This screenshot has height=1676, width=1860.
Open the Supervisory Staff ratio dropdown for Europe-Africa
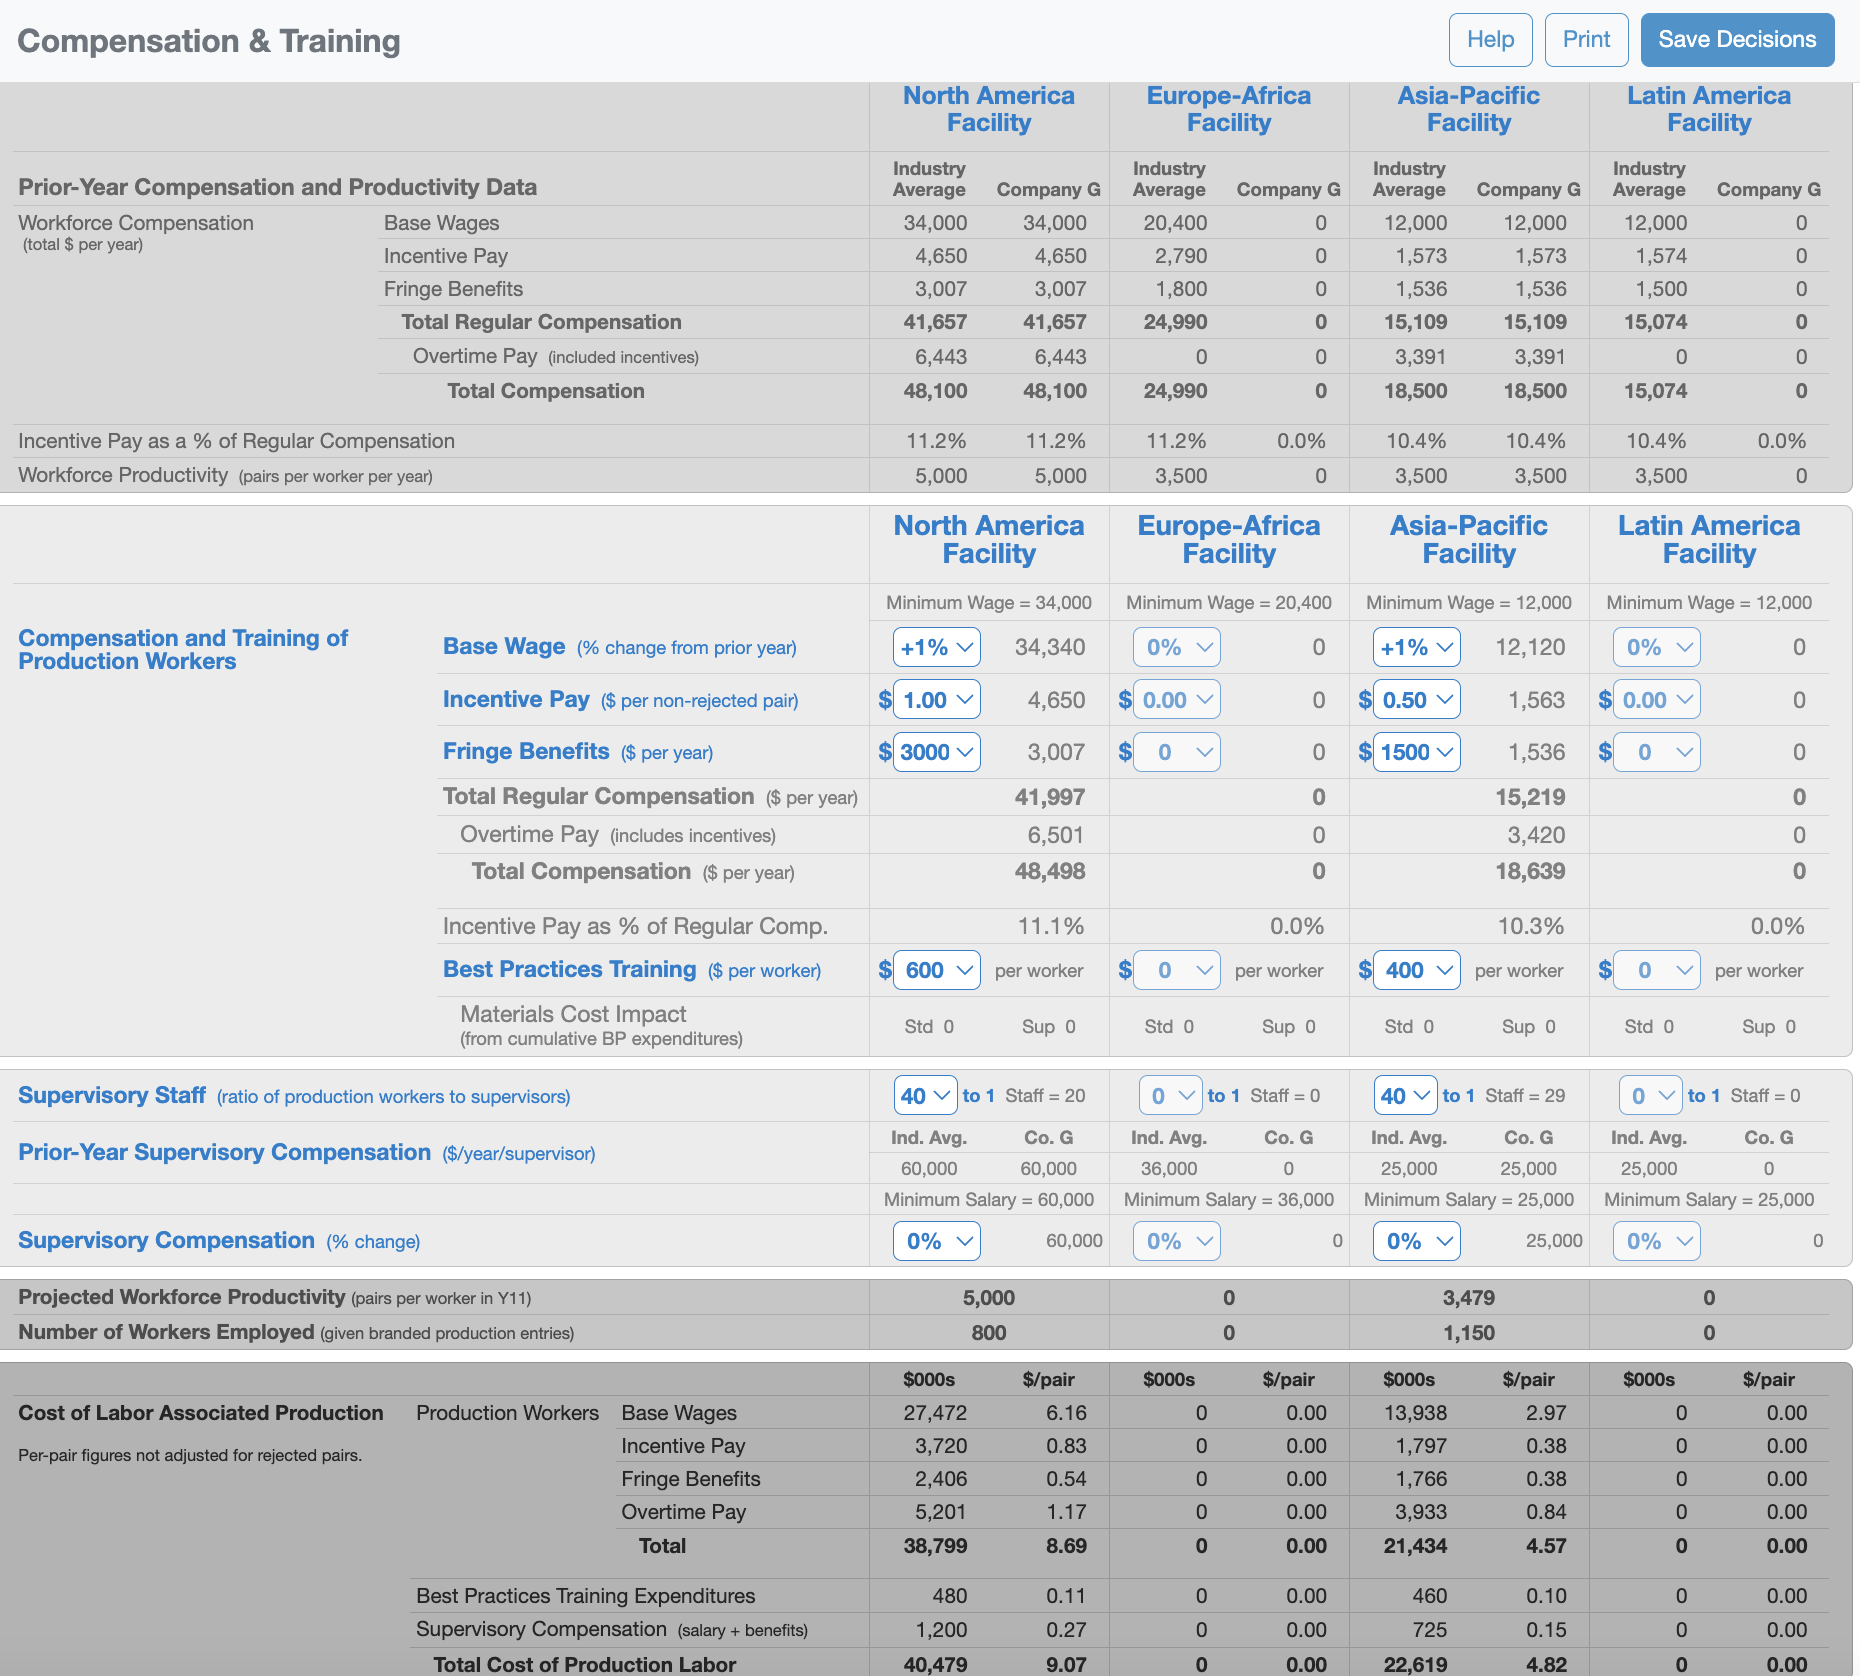coord(1170,1095)
